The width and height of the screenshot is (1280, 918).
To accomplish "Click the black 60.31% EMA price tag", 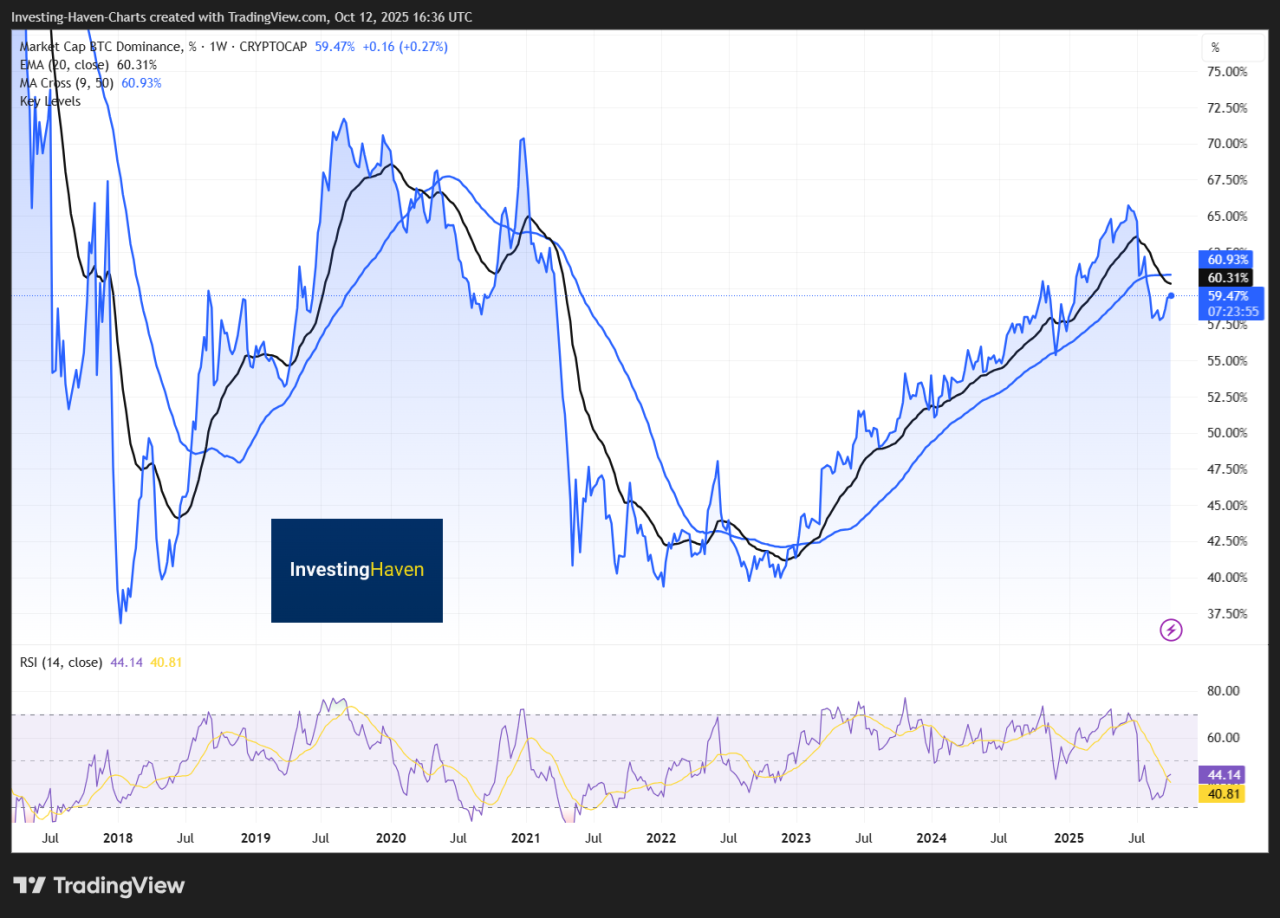I will coord(1229,277).
